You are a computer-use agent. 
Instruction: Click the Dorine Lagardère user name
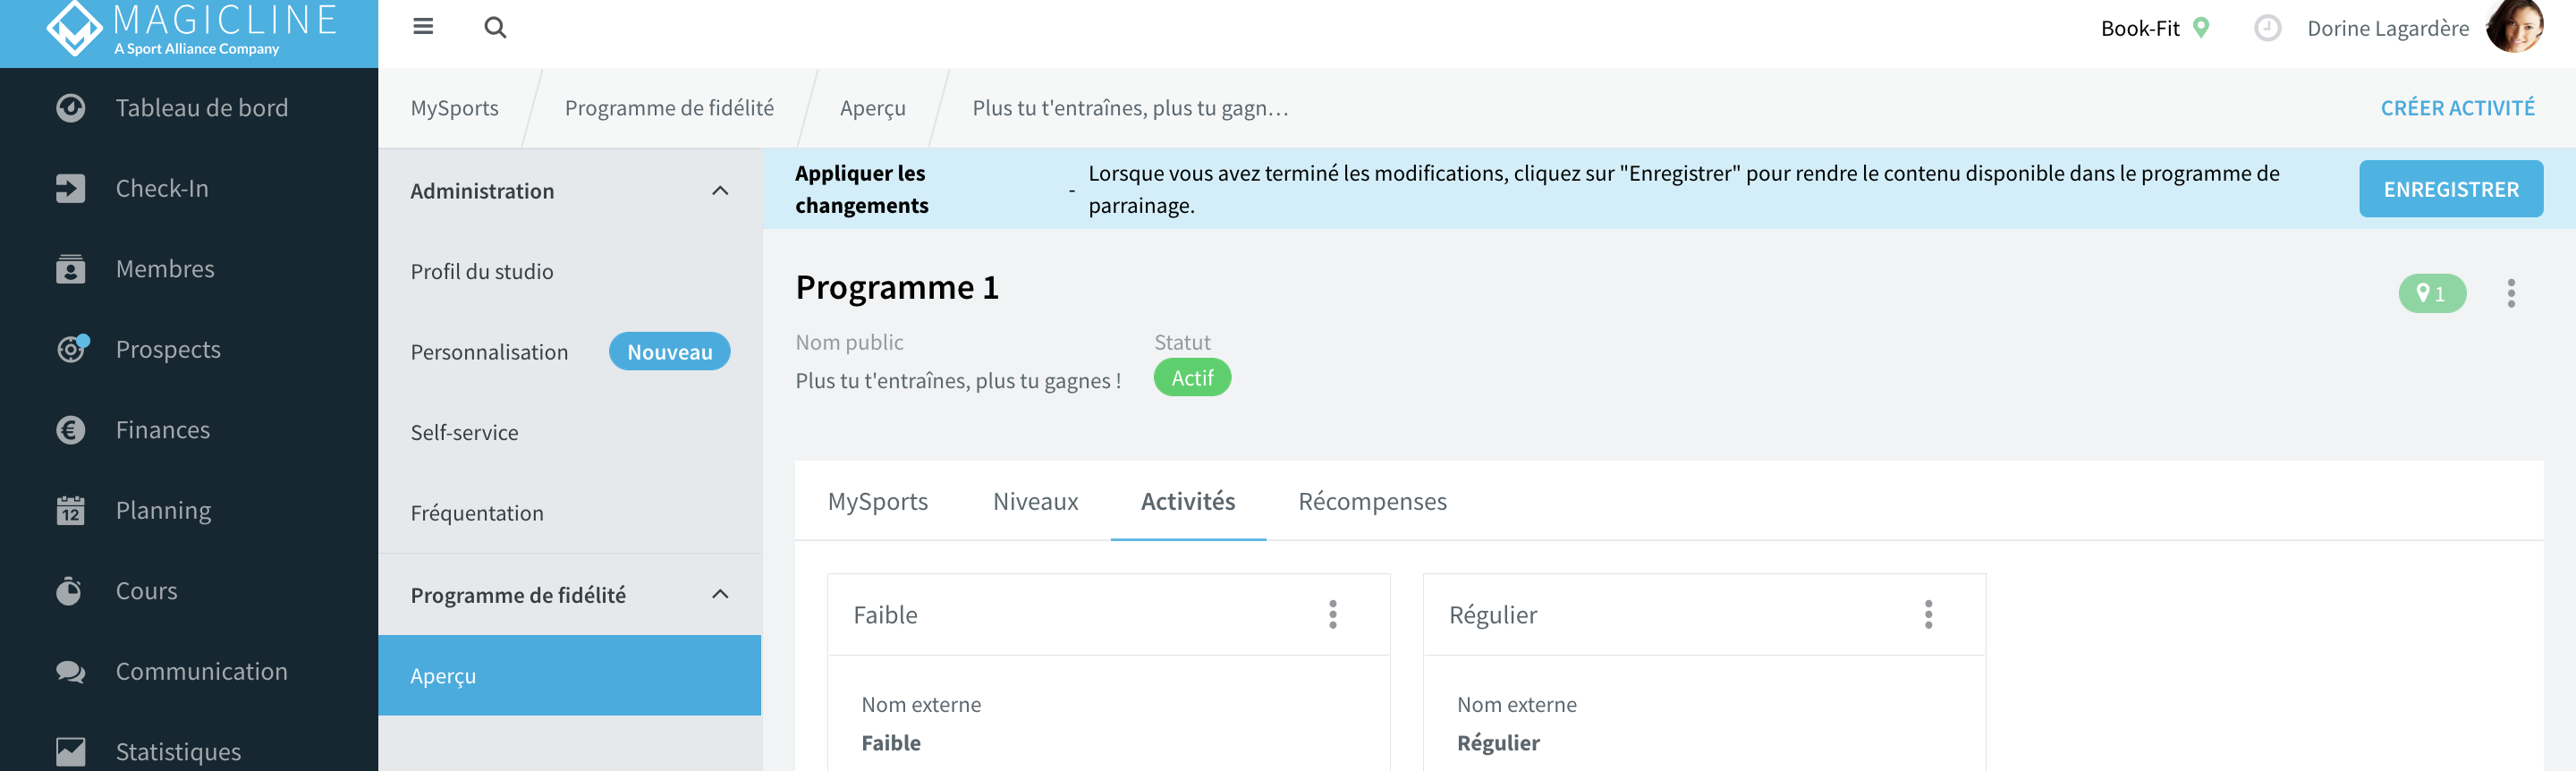[x=2388, y=28]
